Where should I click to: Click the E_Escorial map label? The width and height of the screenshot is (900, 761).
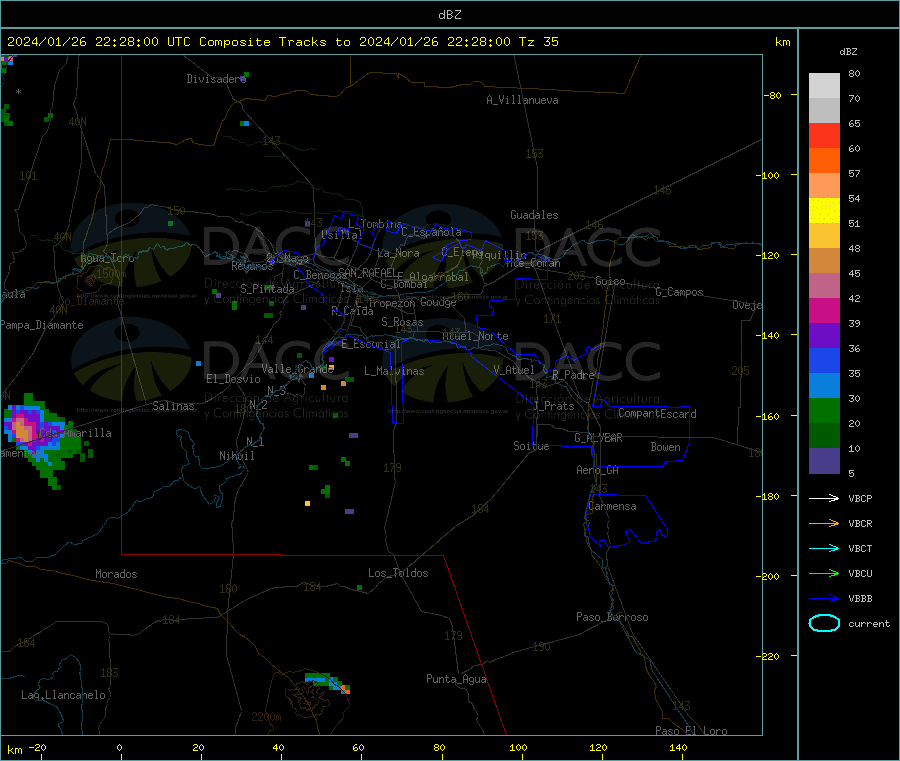[x=371, y=344]
